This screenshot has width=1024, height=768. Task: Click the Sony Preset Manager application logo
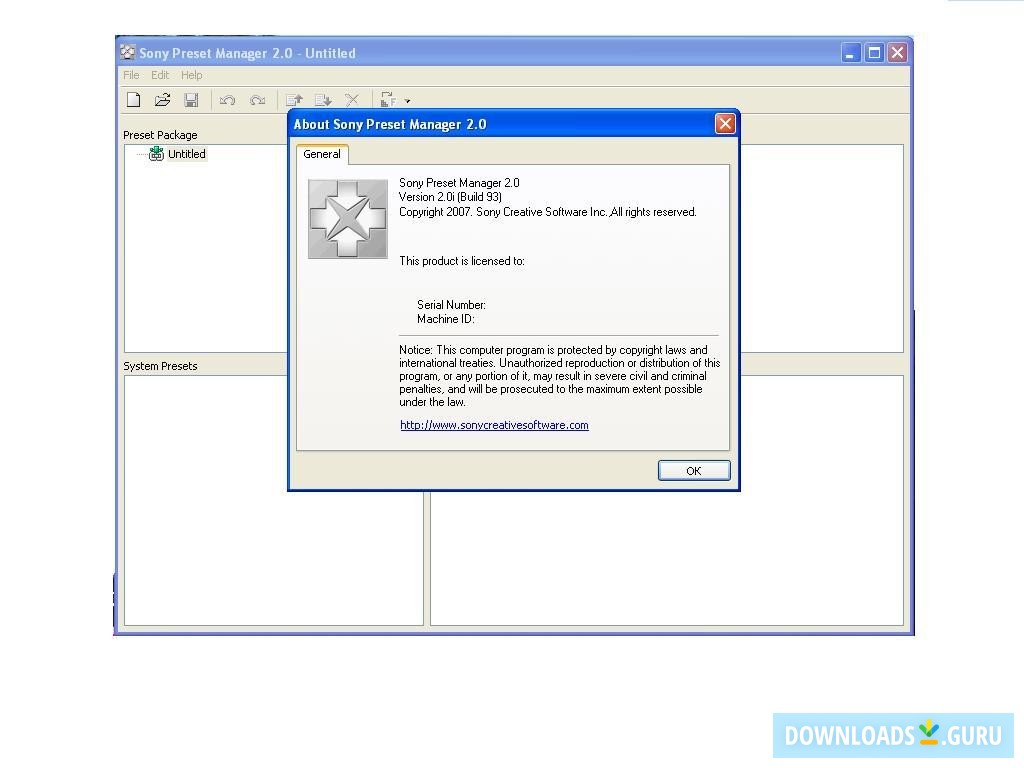(347, 218)
